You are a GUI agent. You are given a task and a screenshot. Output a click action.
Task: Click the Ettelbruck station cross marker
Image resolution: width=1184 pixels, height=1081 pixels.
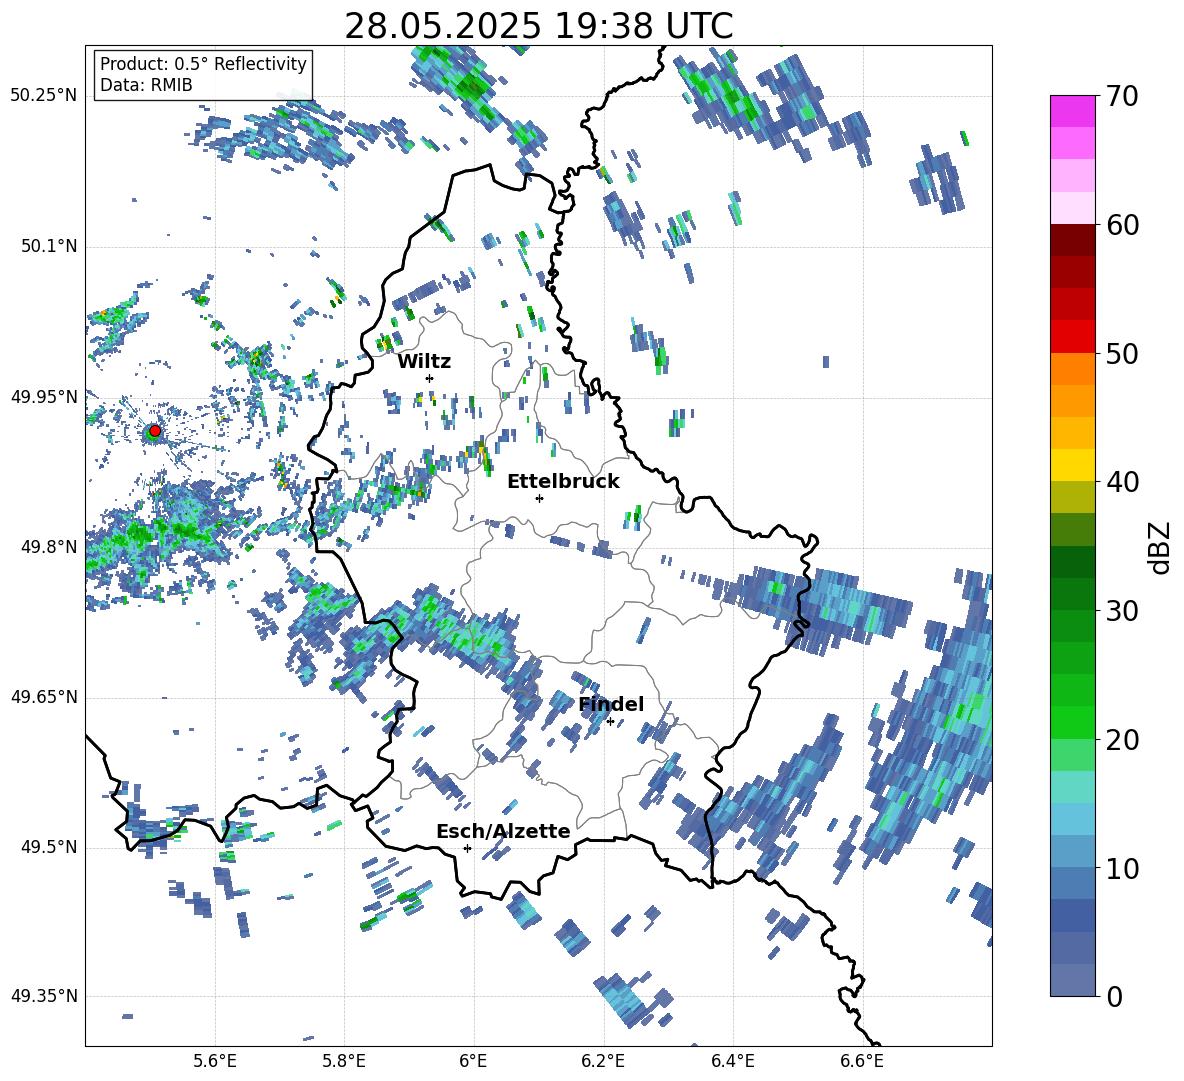[x=539, y=498]
